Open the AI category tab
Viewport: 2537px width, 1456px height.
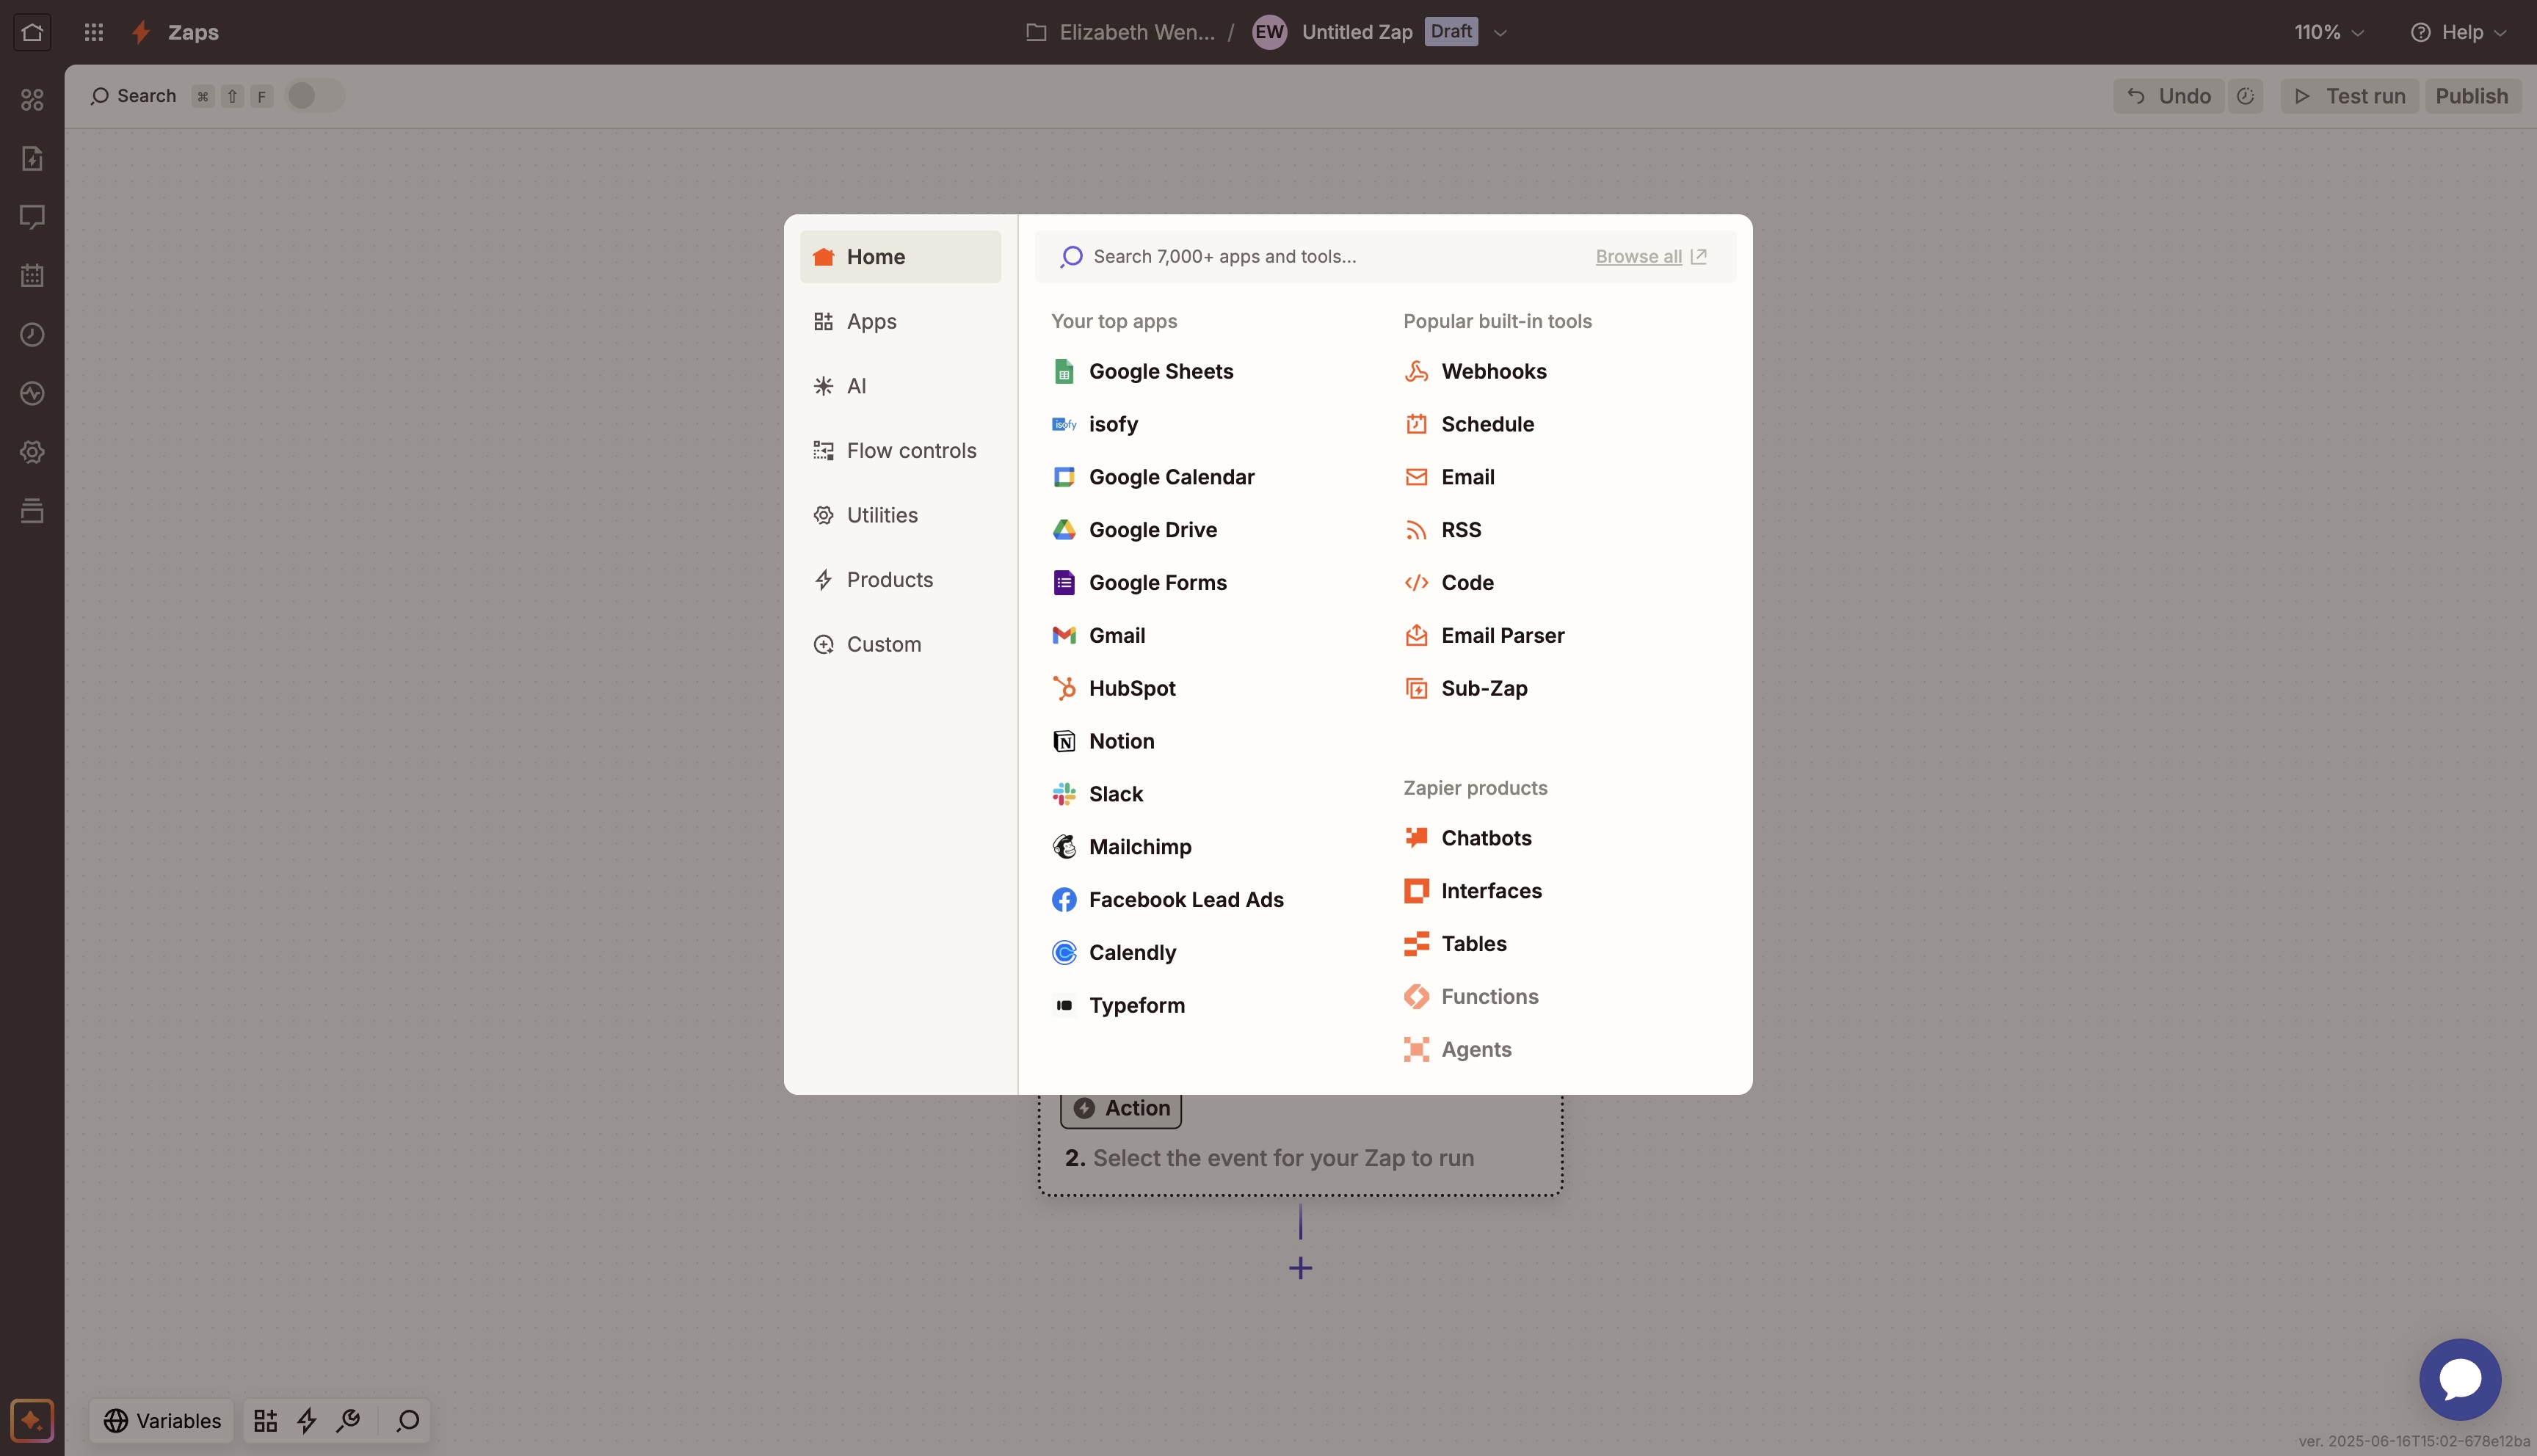[856, 386]
